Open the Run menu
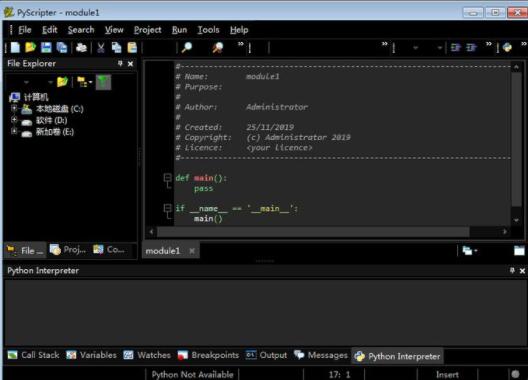This screenshot has height=380, width=528. pos(179,30)
